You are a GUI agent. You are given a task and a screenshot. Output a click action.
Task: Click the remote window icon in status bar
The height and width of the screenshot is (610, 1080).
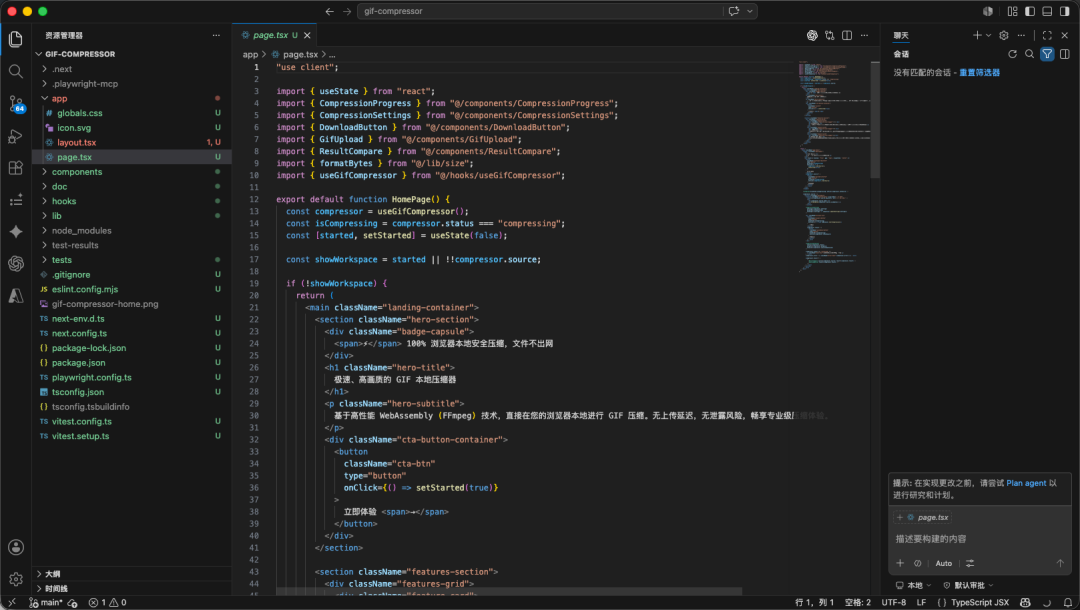(12, 602)
